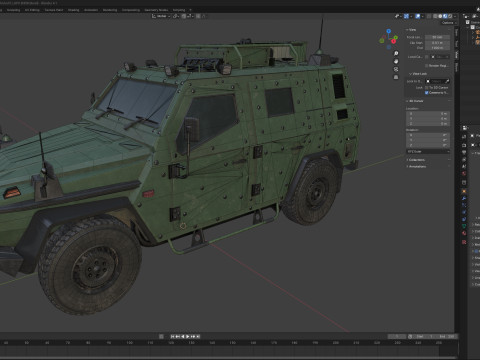Click the blue Z axis on navigation gizmo

[x=389, y=31]
